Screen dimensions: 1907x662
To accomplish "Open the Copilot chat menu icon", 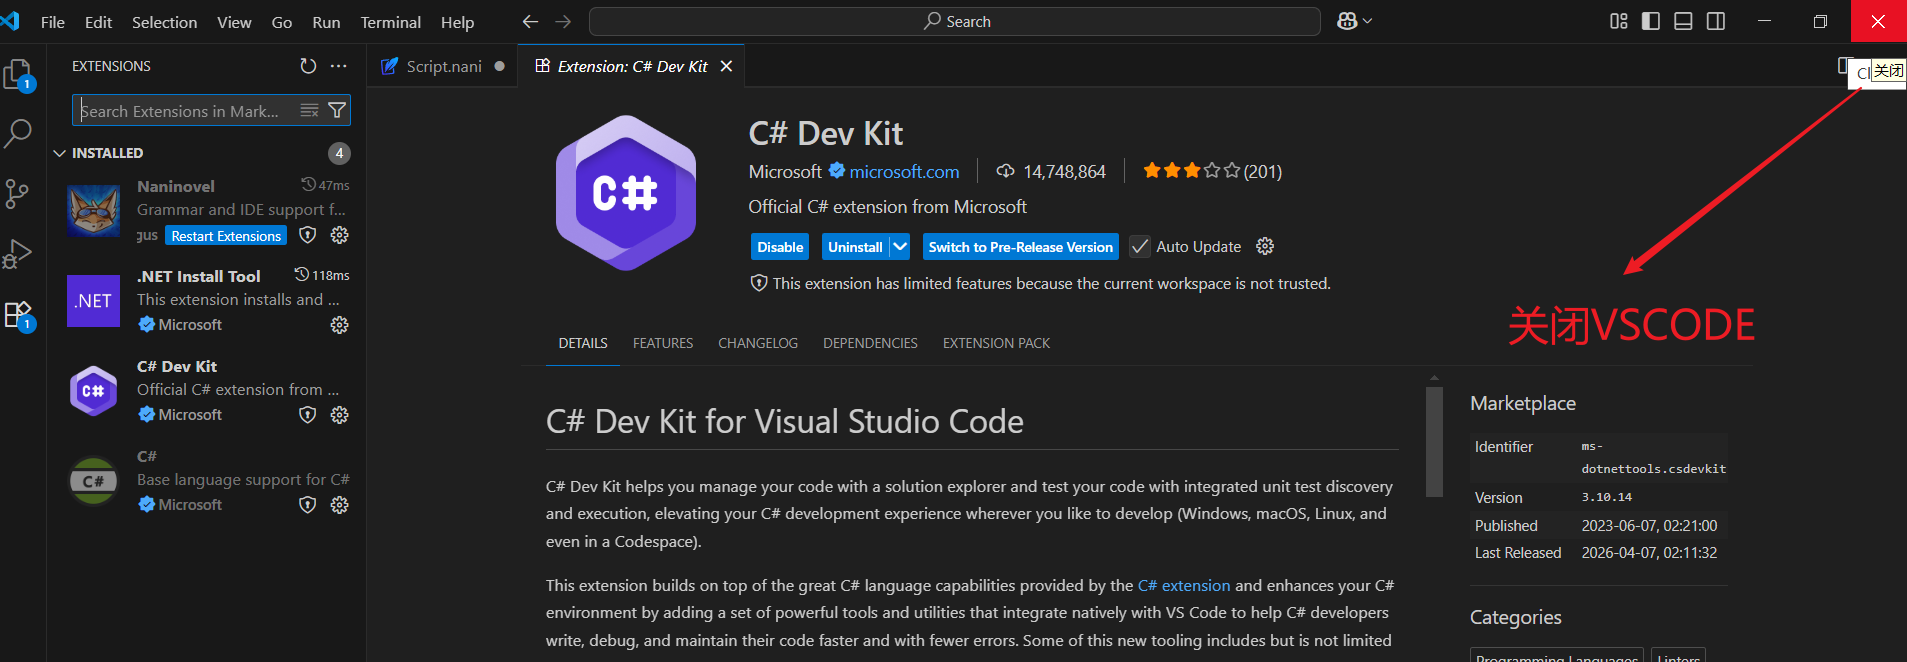I will tap(1354, 21).
